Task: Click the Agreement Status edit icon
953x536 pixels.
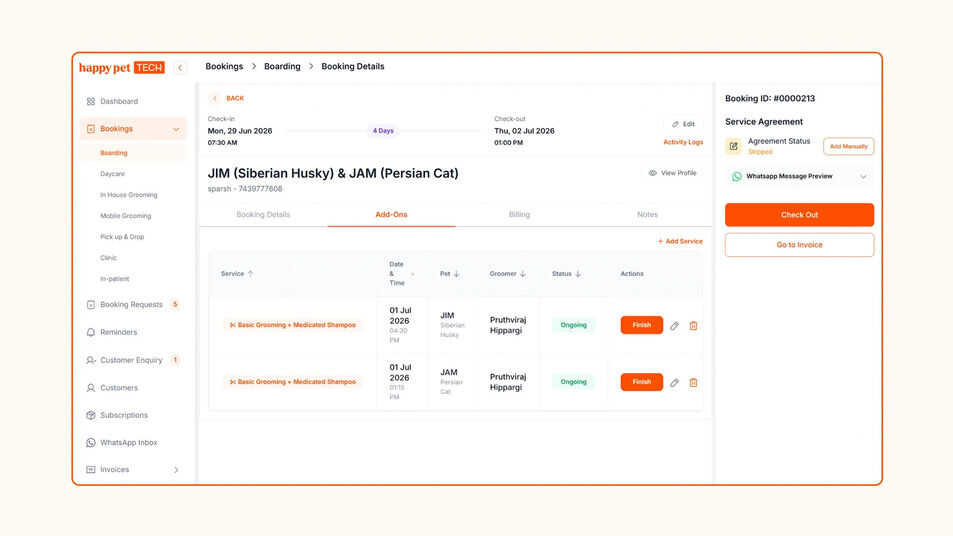Action: click(734, 146)
